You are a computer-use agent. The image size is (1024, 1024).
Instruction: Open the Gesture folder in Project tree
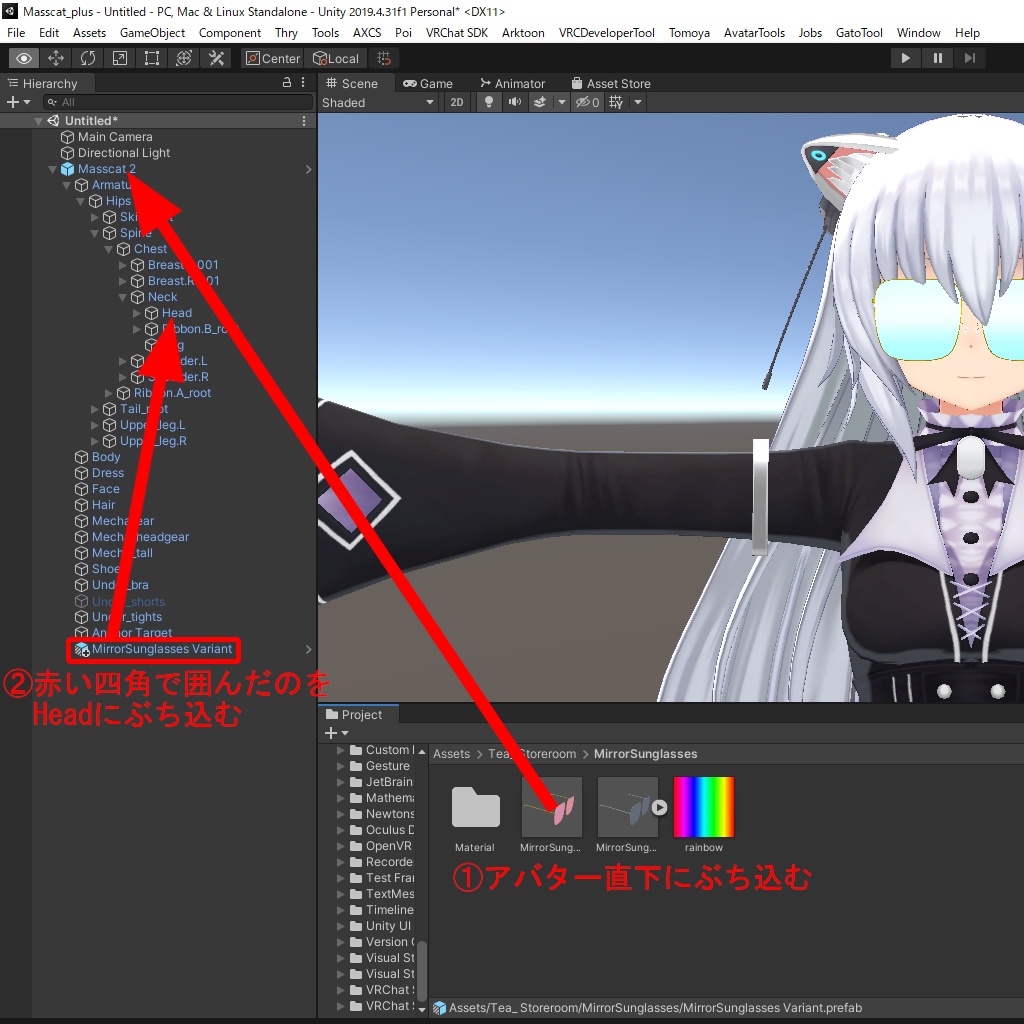(x=387, y=766)
